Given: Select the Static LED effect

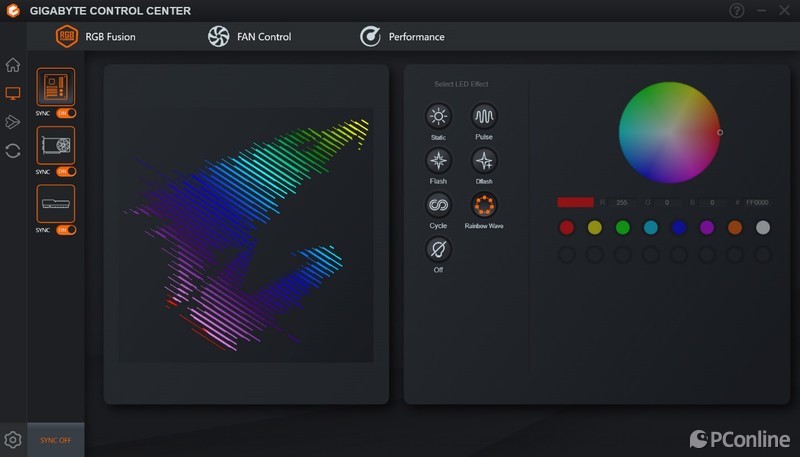Looking at the screenshot, I should (438, 116).
